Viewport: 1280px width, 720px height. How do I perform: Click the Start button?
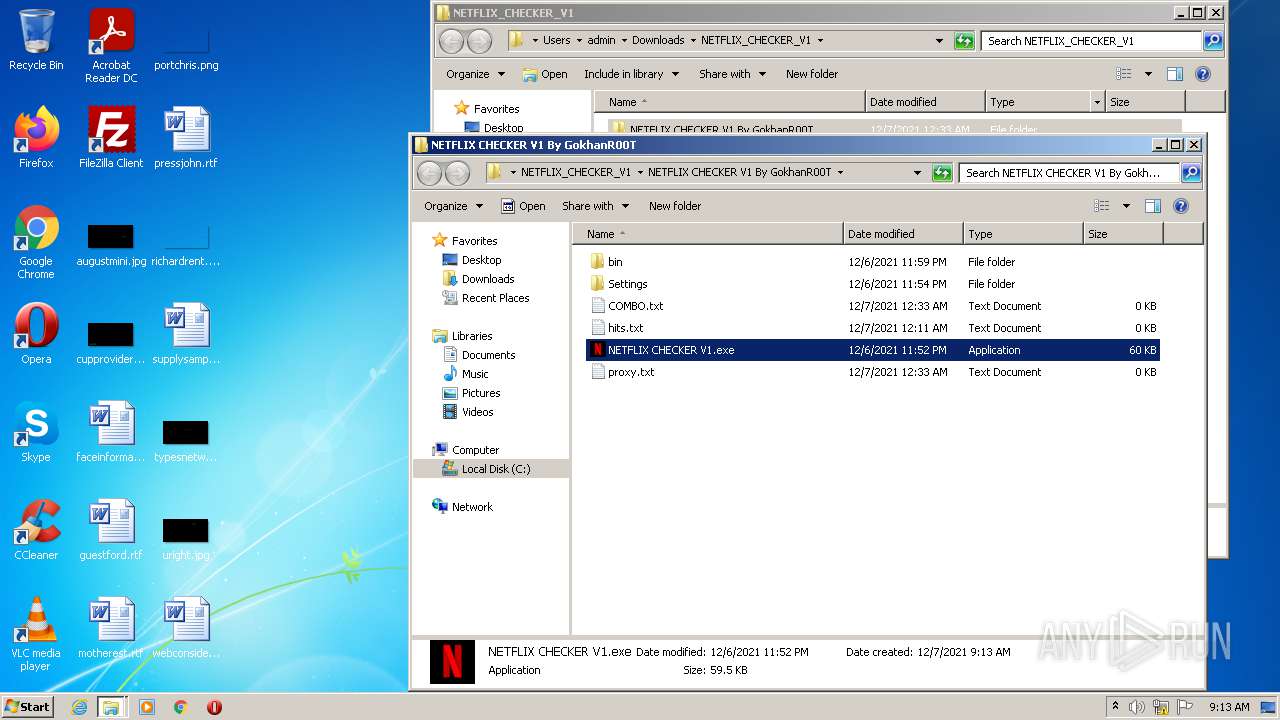27,707
